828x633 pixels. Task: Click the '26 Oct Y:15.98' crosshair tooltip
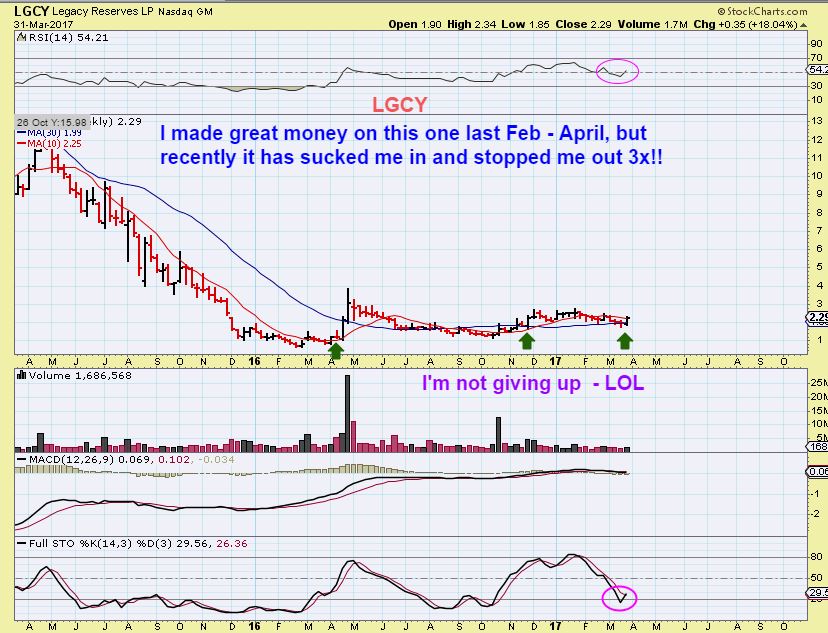[x=52, y=122]
